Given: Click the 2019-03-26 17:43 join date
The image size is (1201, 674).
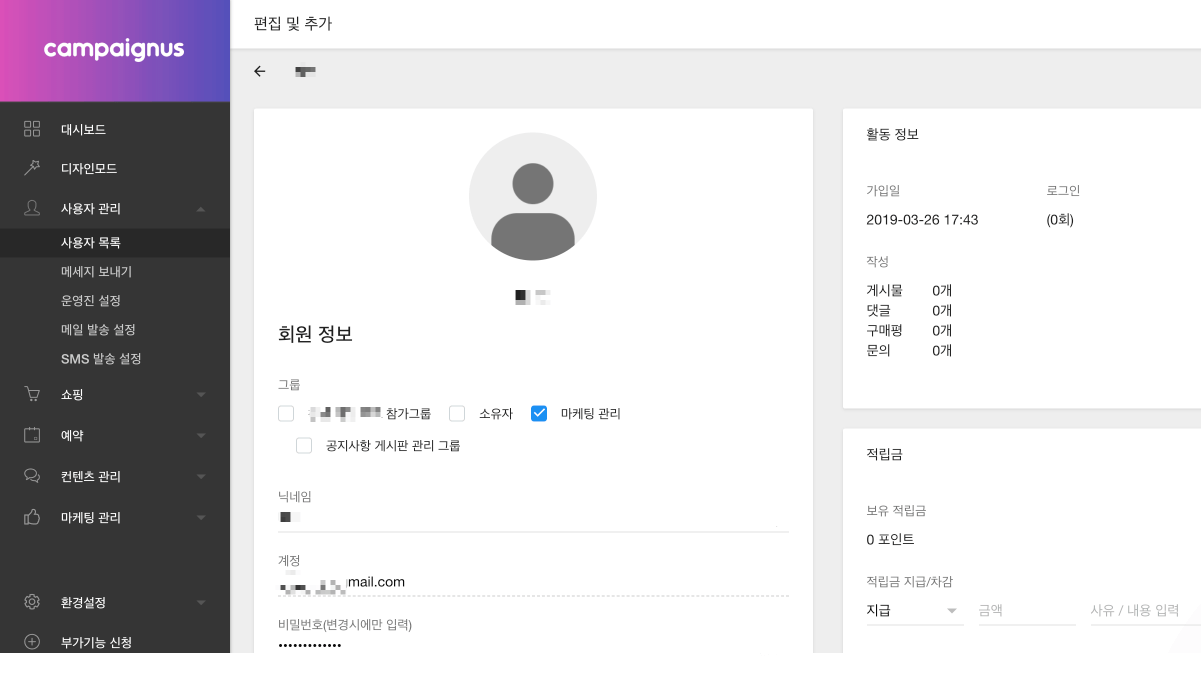Looking at the screenshot, I should point(922,220).
